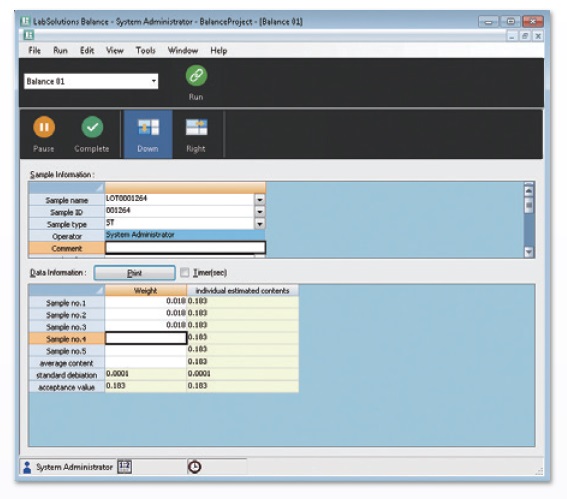567x499 pixels.
Task: Click the balance display icon in status bar
Action: (x=124, y=466)
